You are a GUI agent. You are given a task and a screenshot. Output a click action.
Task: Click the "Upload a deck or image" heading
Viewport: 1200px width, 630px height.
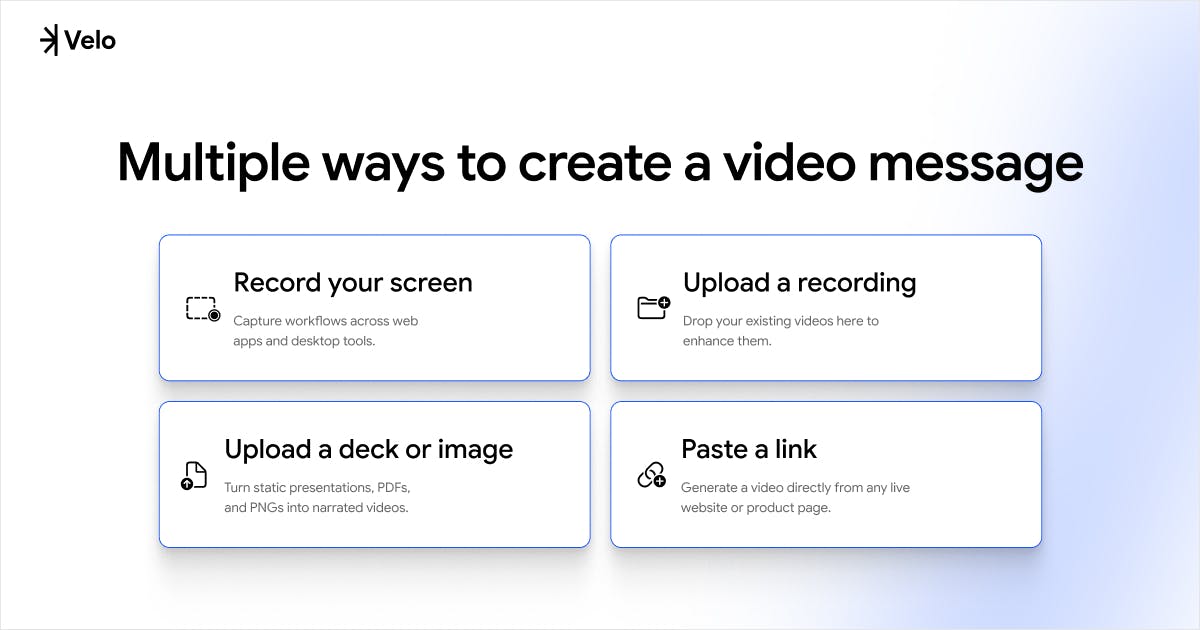pos(369,450)
